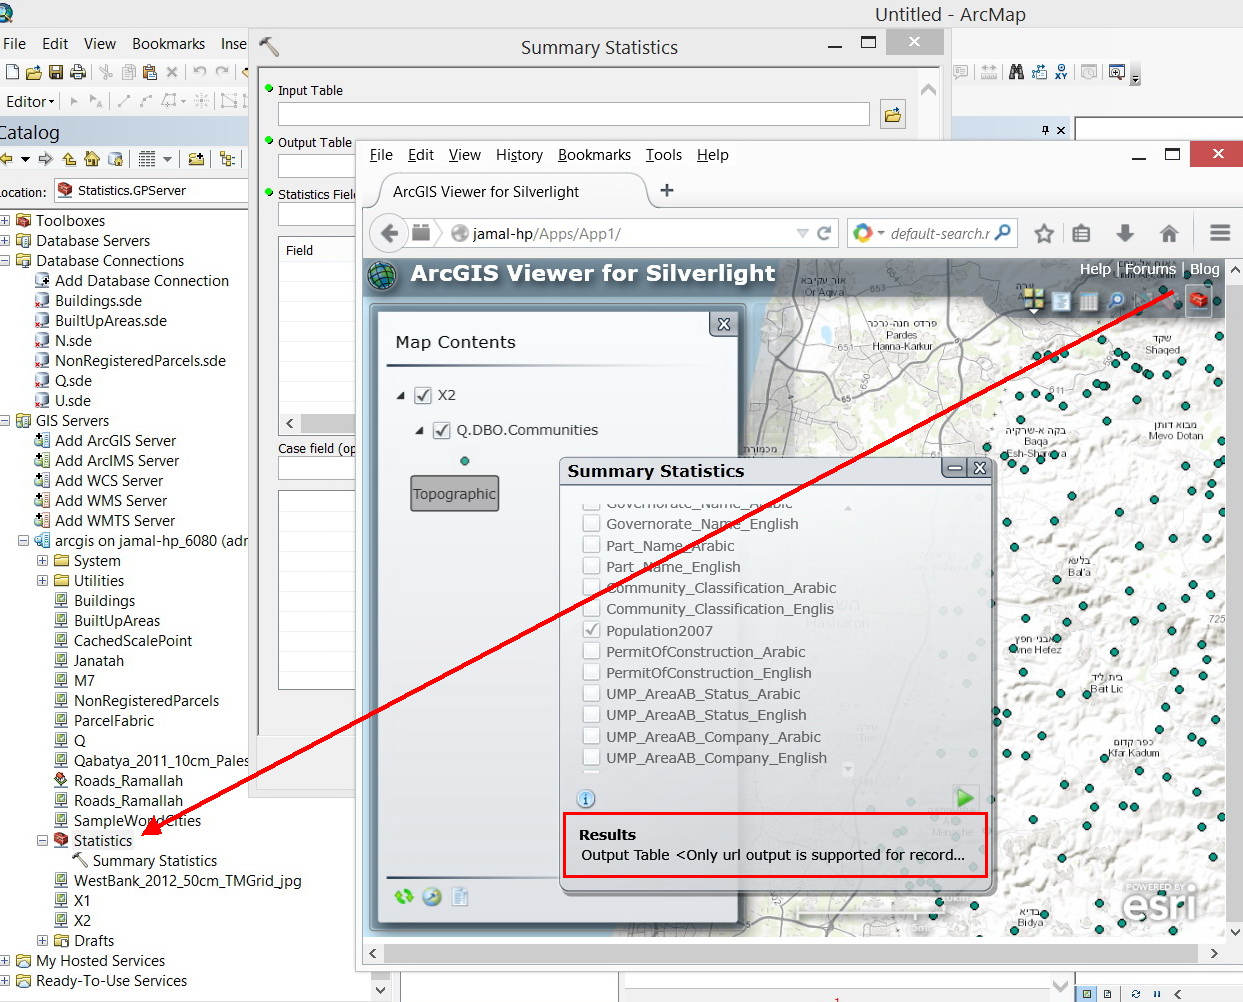Expand the Drafts folder in Catalog

point(42,941)
